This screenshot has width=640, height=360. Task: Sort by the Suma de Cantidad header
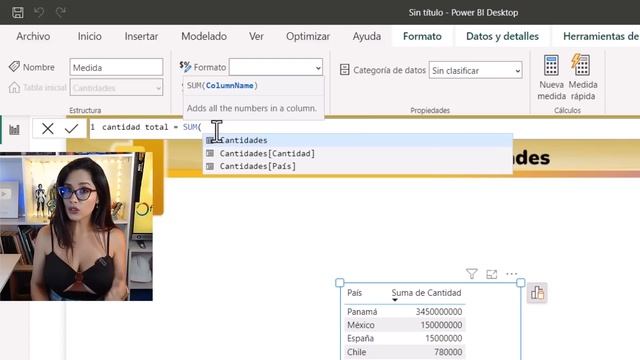pyautogui.click(x=426, y=293)
